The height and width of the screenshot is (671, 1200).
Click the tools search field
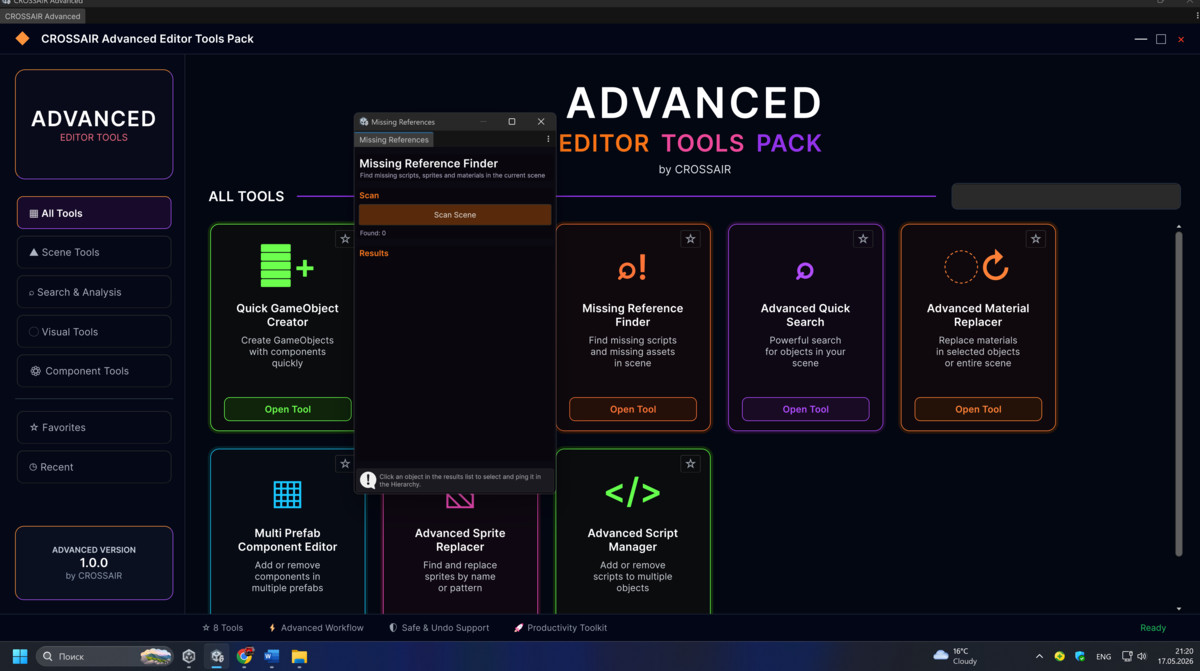1066,196
